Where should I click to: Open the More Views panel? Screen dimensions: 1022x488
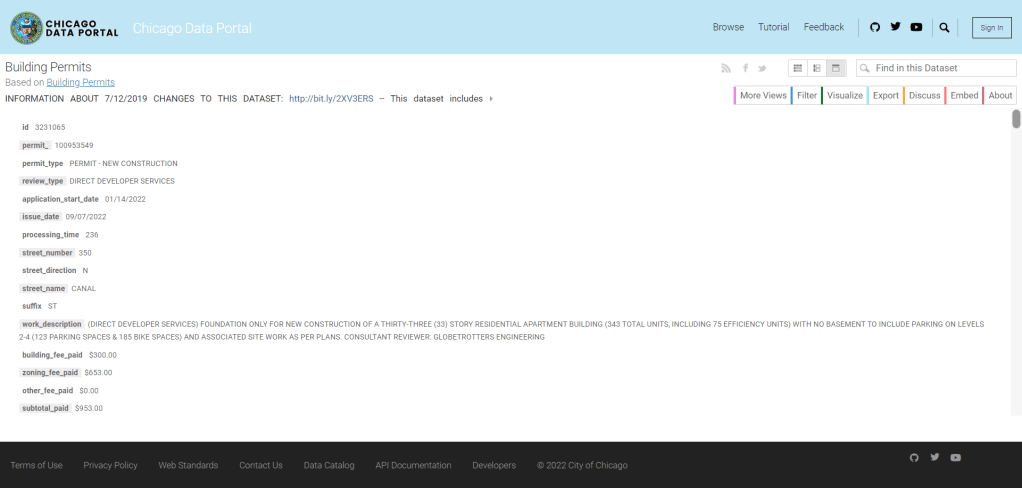pyautogui.click(x=762, y=95)
